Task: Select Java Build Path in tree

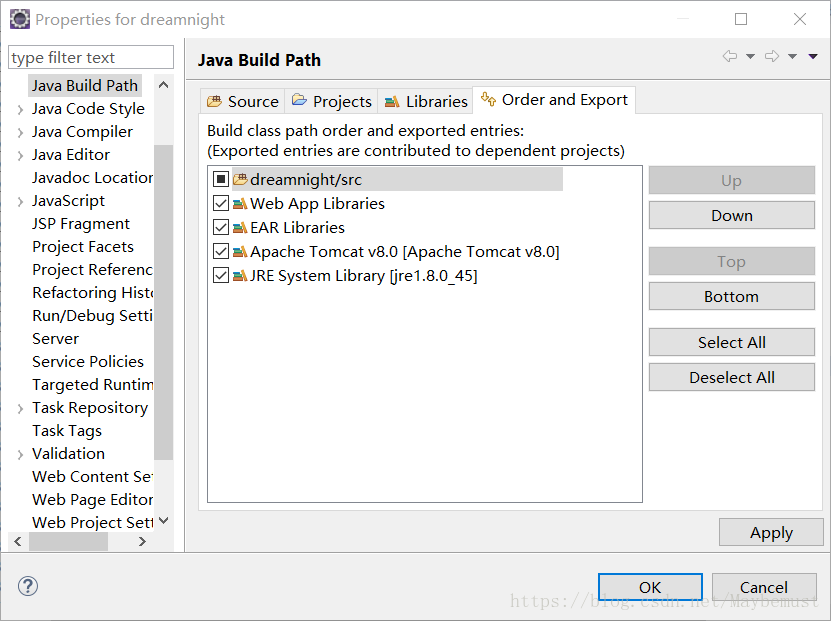Action: pos(85,85)
